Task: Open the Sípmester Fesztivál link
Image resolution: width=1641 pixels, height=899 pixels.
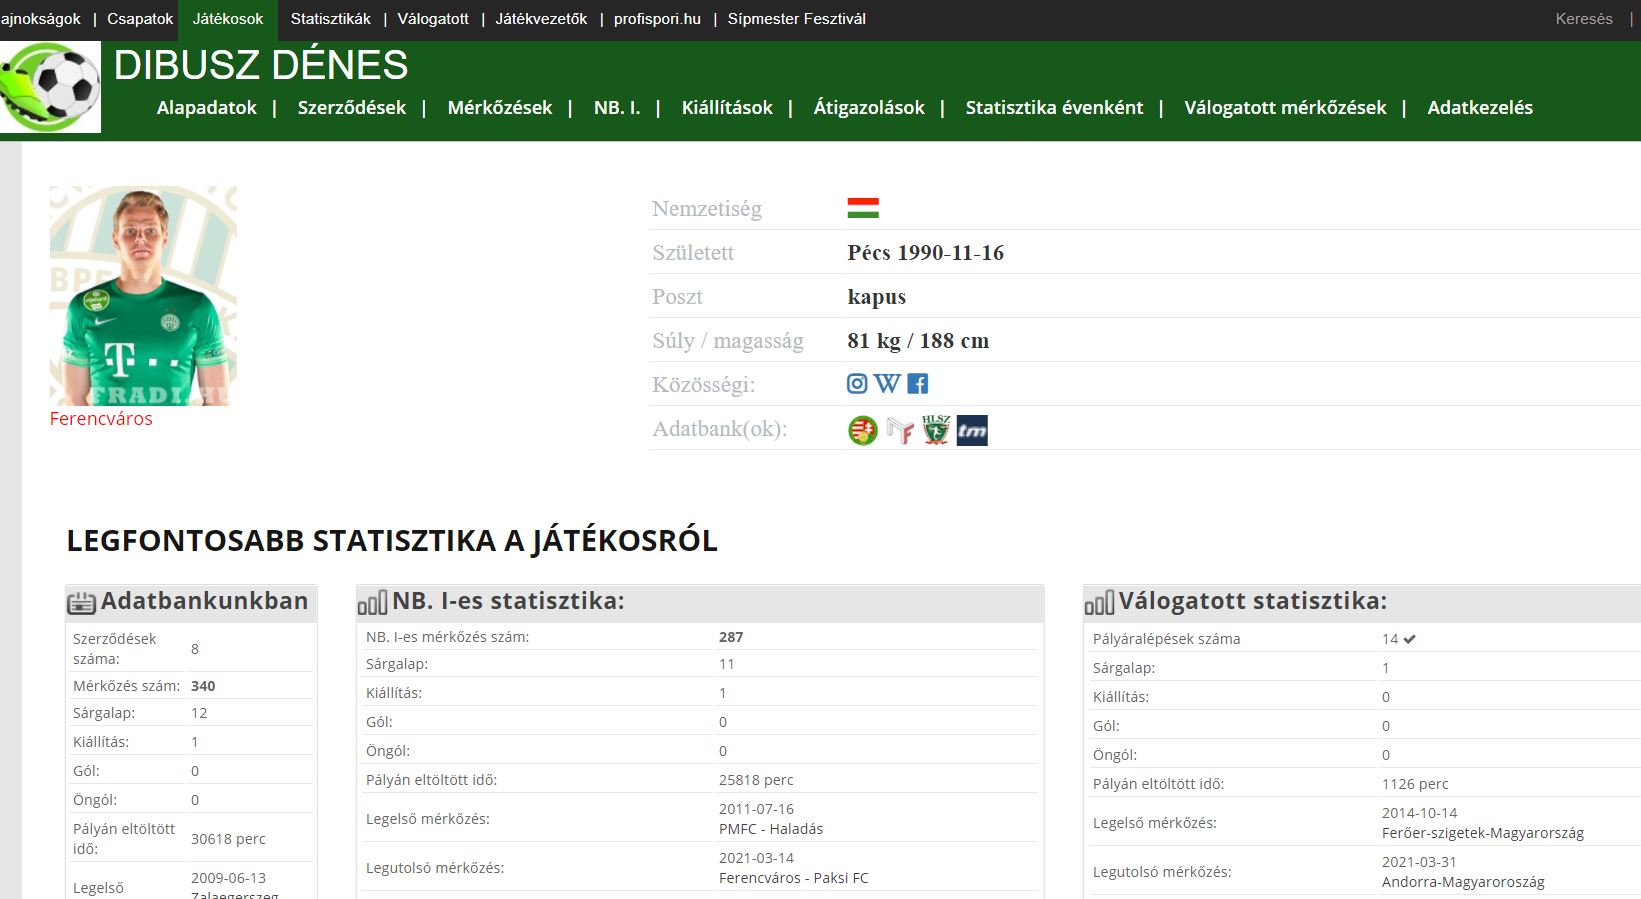Action: (x=797, y=19)
